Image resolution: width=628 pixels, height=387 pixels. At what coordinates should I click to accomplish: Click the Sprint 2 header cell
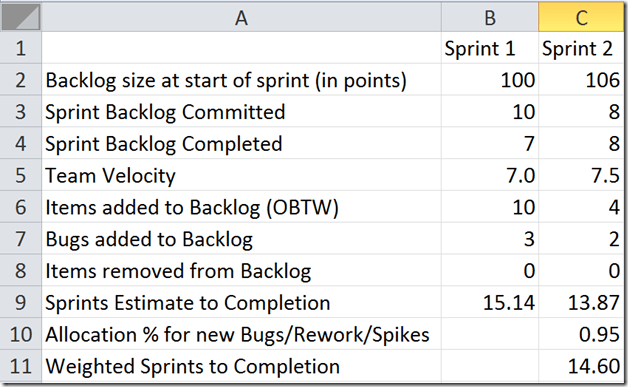pyautogui.click(x=581, y=48)
